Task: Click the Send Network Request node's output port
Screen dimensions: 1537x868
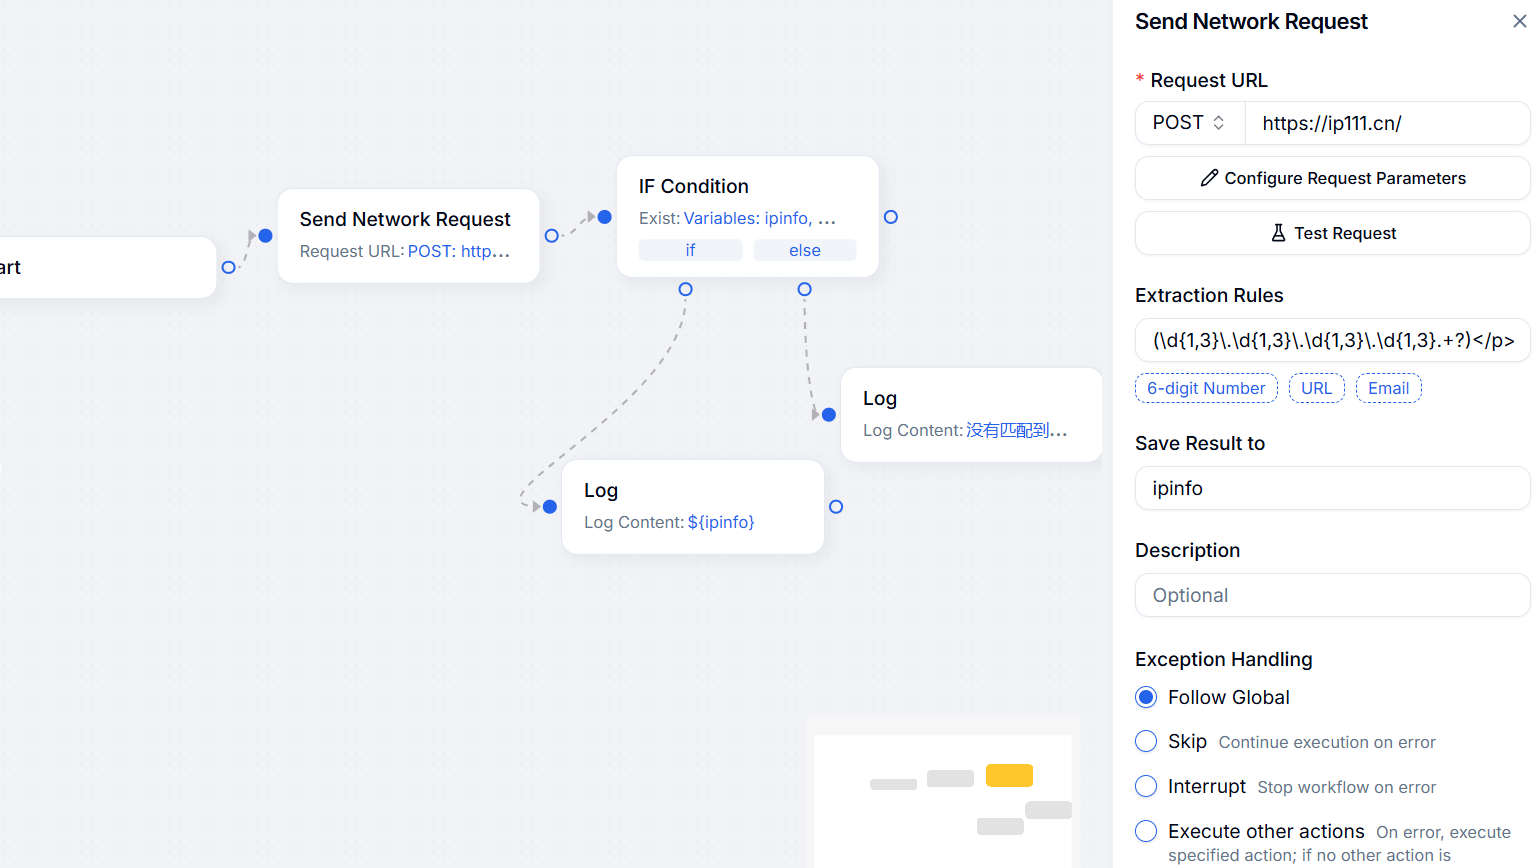Action: click(x=552, y=236)
